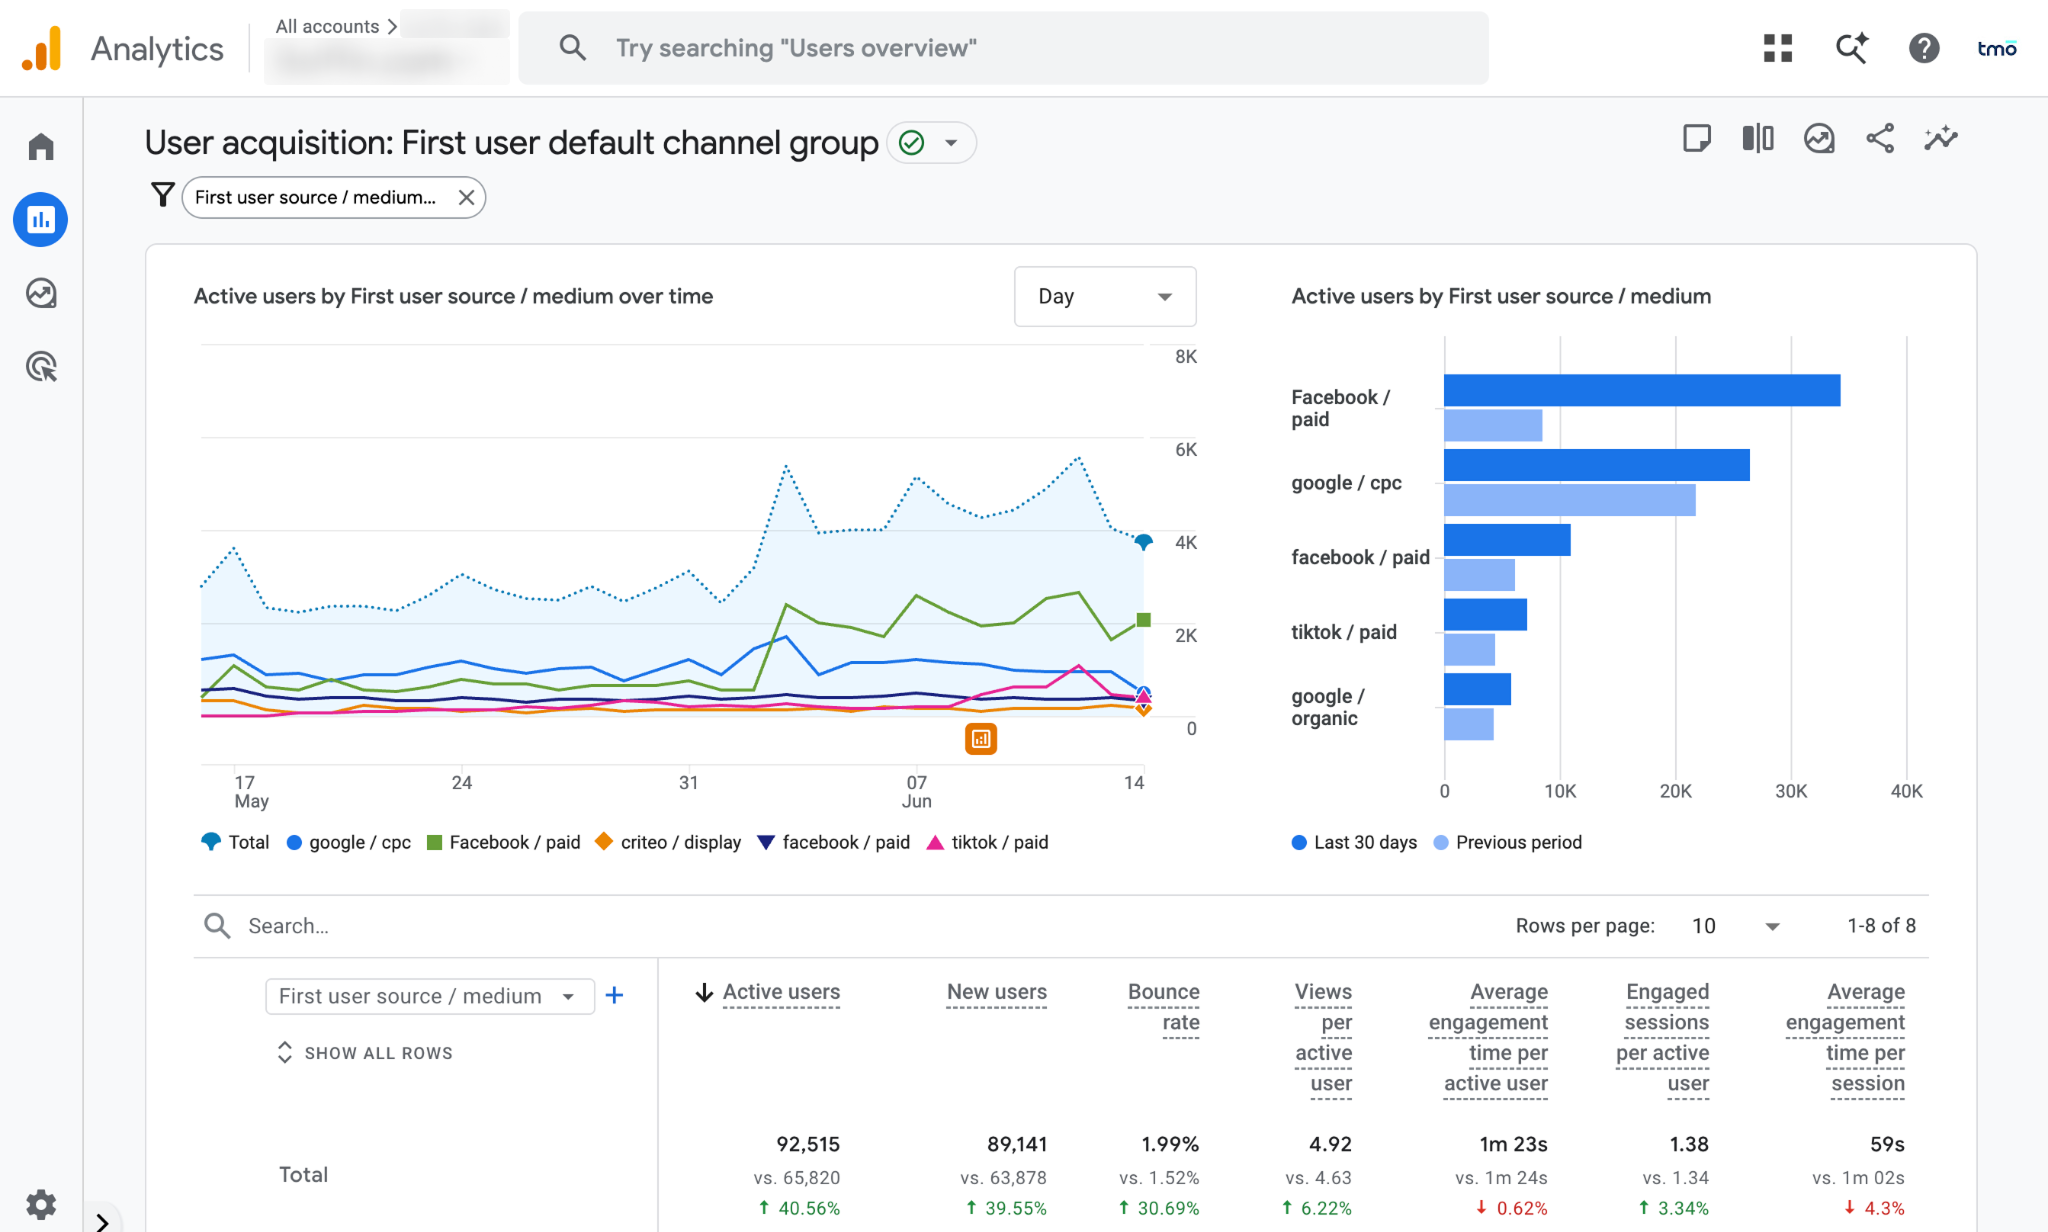
Task: Click the orange annotation marker on chart
Action: coord(981,739)
